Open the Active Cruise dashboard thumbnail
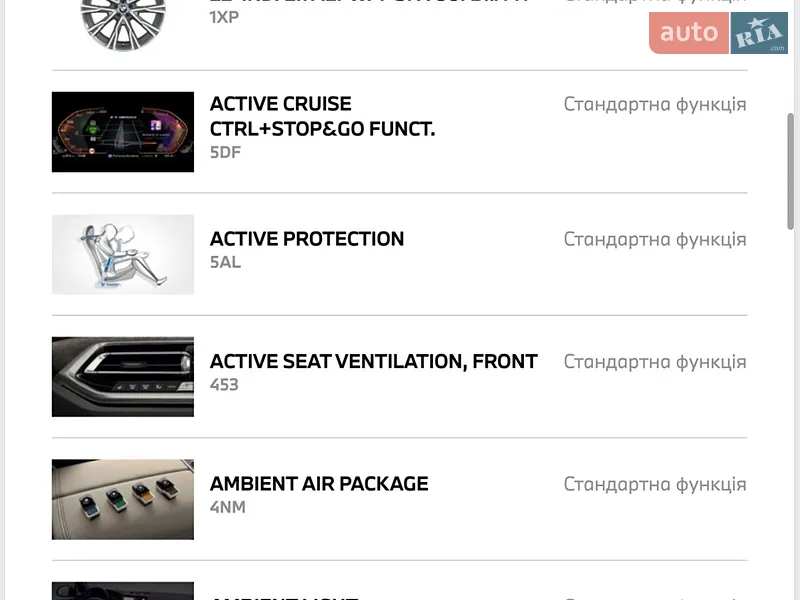 click(123, 132)
